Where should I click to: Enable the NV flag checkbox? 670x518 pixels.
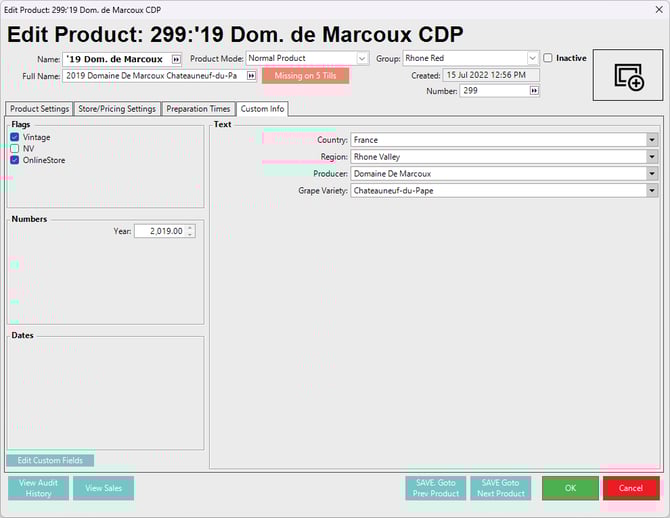pos(15,148)
